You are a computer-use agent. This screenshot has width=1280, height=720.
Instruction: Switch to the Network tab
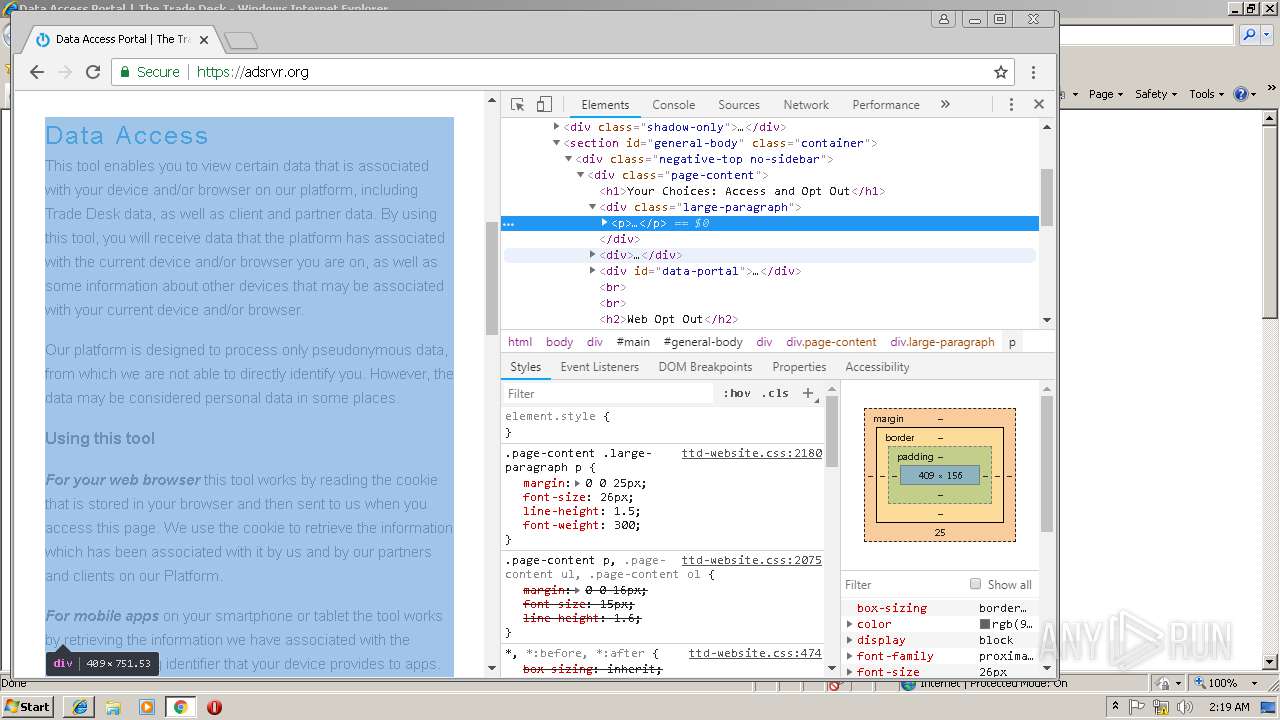[x=806, y=104]
